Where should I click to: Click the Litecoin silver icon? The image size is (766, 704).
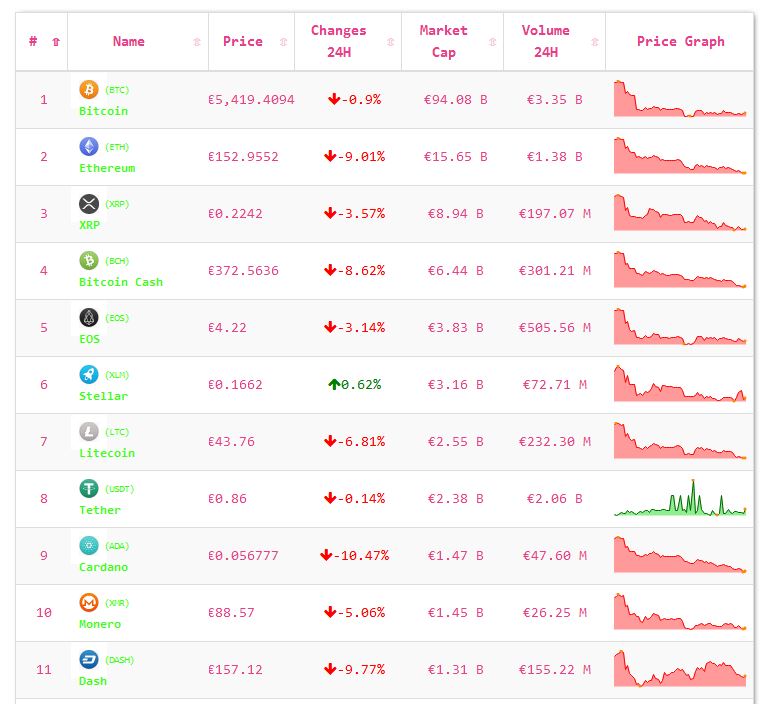[89, 432]
